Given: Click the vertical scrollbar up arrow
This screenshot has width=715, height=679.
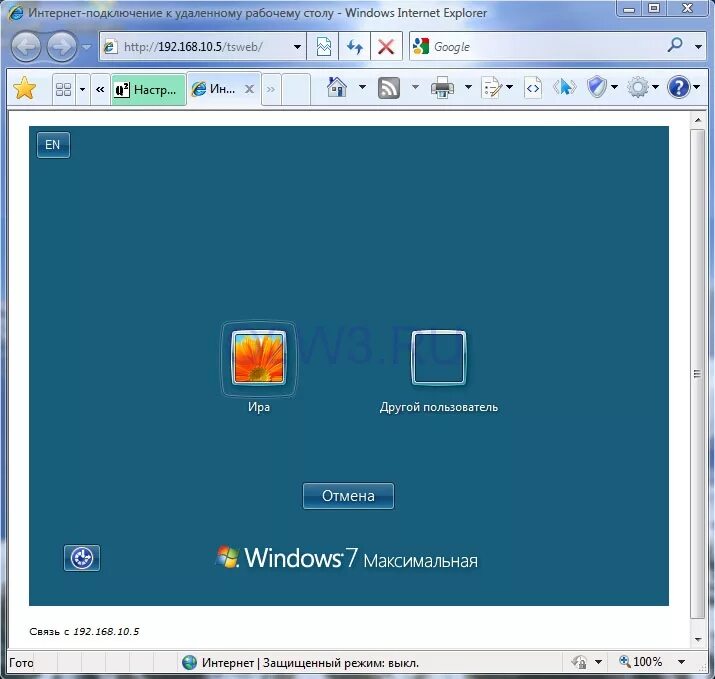Looking at the screenshot, I should click(x=698, y=120).
